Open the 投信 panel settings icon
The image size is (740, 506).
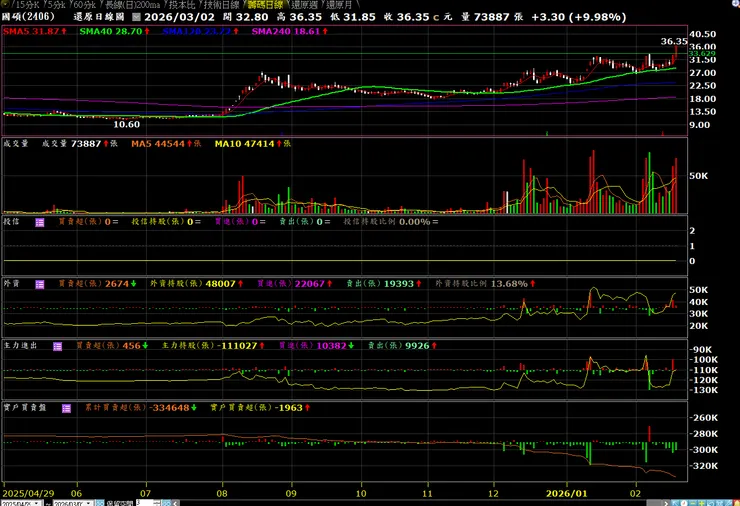[x=40, y=222]
